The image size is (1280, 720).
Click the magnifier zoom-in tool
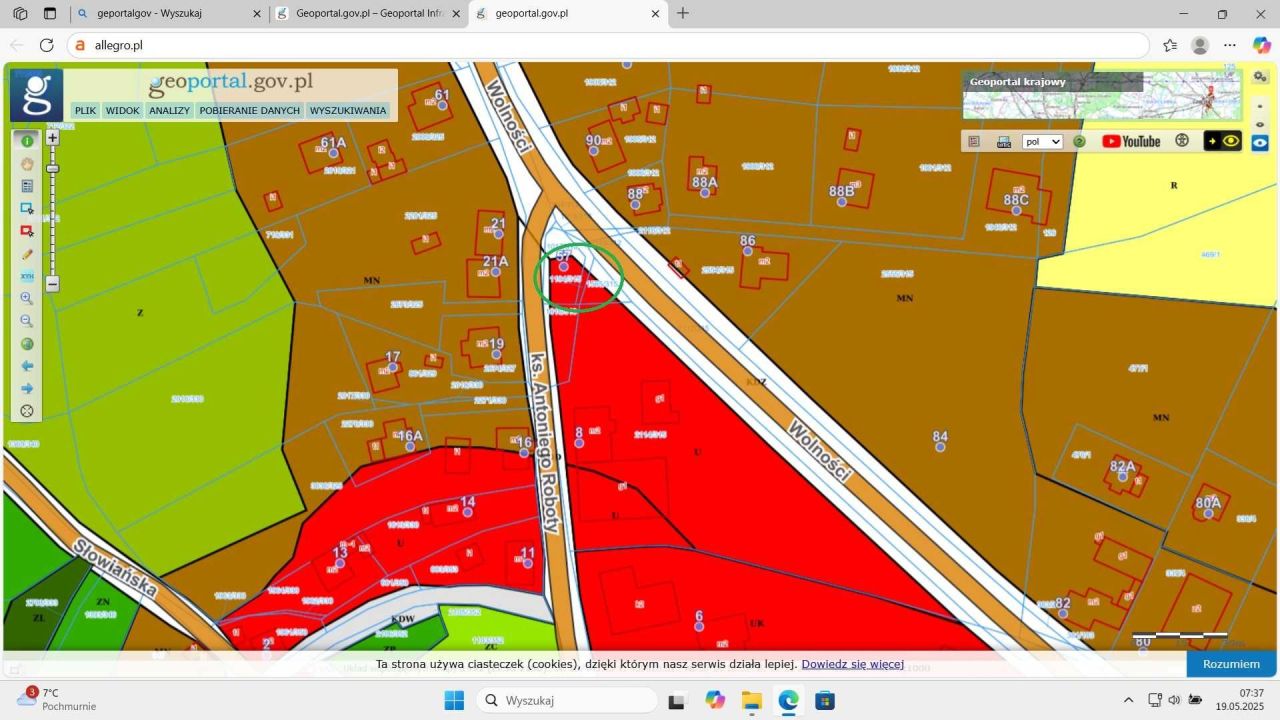27,299
